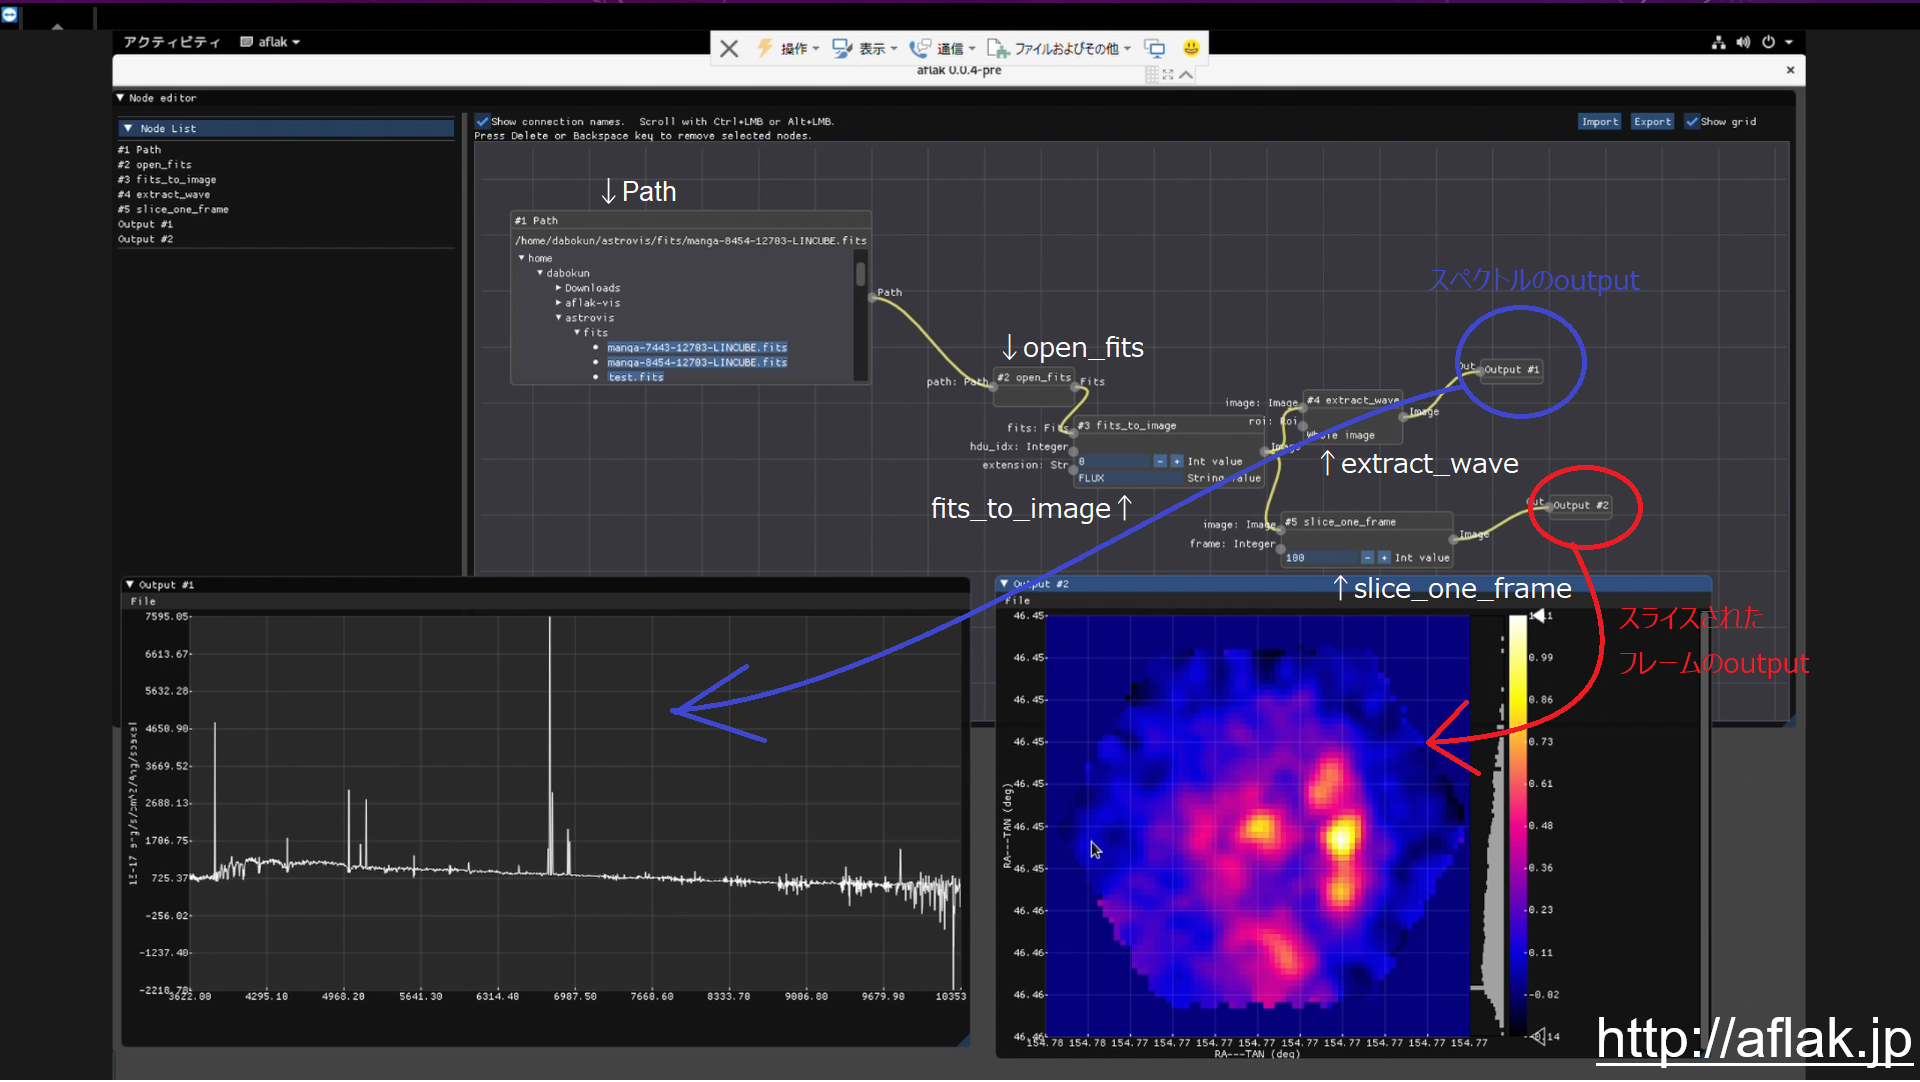This screenshot has height=1082, width=1920.
Task: Collapse the Node List section
Action: point(128,128)
